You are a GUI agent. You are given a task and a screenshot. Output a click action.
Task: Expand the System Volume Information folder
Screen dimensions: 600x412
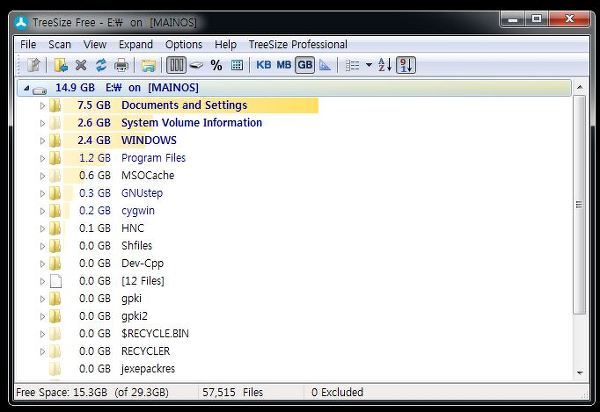(42, 123)
